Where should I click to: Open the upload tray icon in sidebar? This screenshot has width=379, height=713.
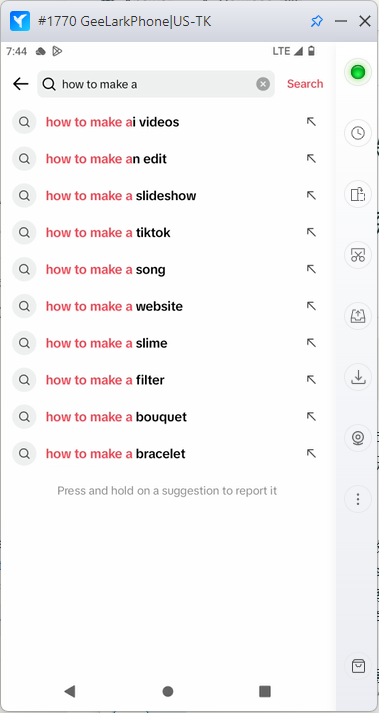(358, 316)
